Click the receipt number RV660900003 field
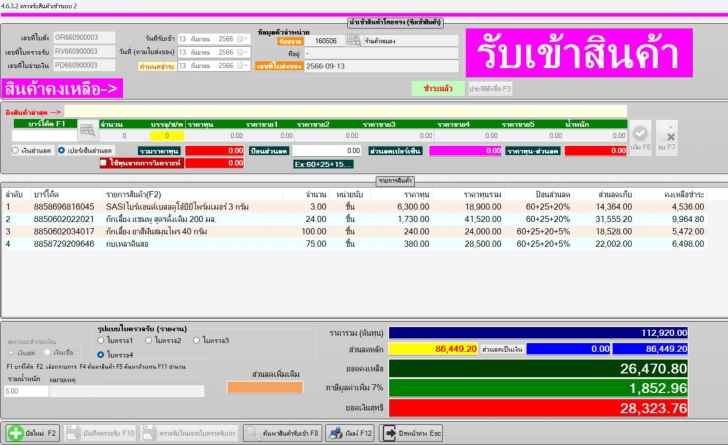 84,51
